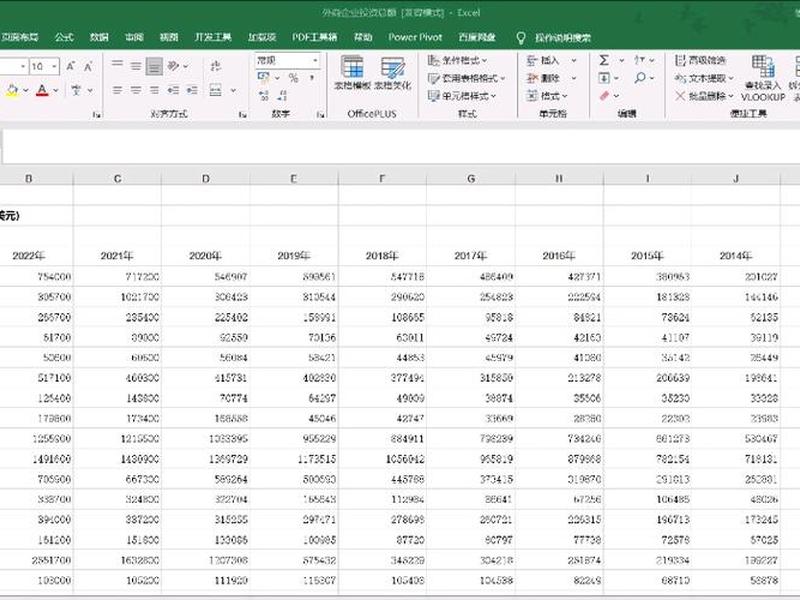Click the center horizontally icon
Image resolution: width=800 pixels, height=600 pixels.
pos(136,90)
